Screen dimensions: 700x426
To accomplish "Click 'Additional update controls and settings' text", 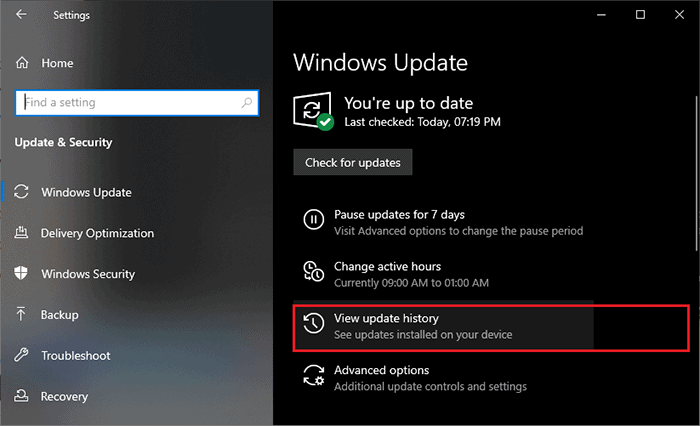I will (430, 387).
